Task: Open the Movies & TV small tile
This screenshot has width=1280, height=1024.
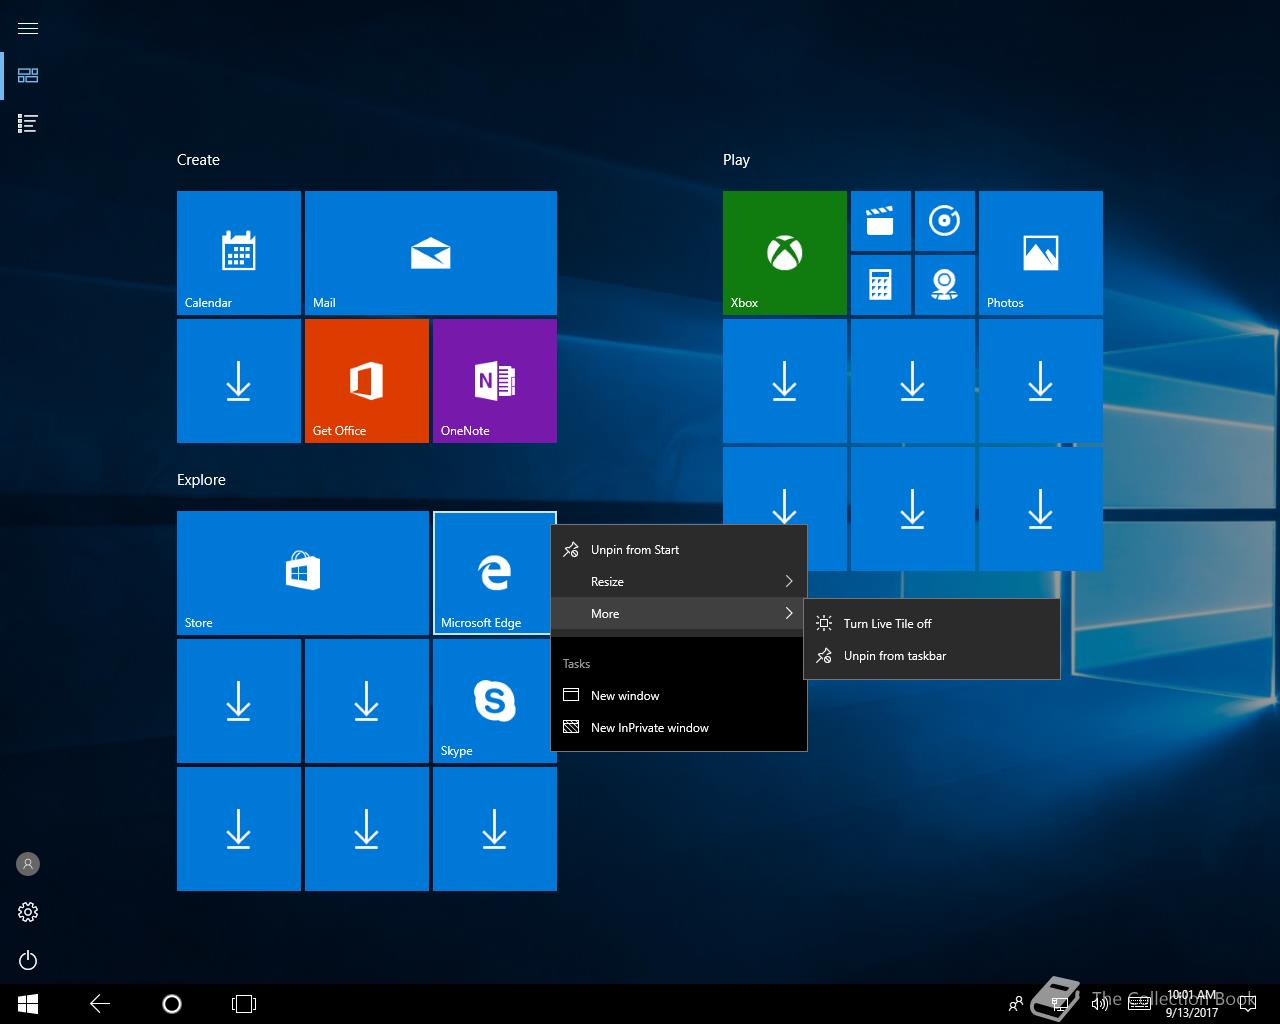Action: coord(881,221)
